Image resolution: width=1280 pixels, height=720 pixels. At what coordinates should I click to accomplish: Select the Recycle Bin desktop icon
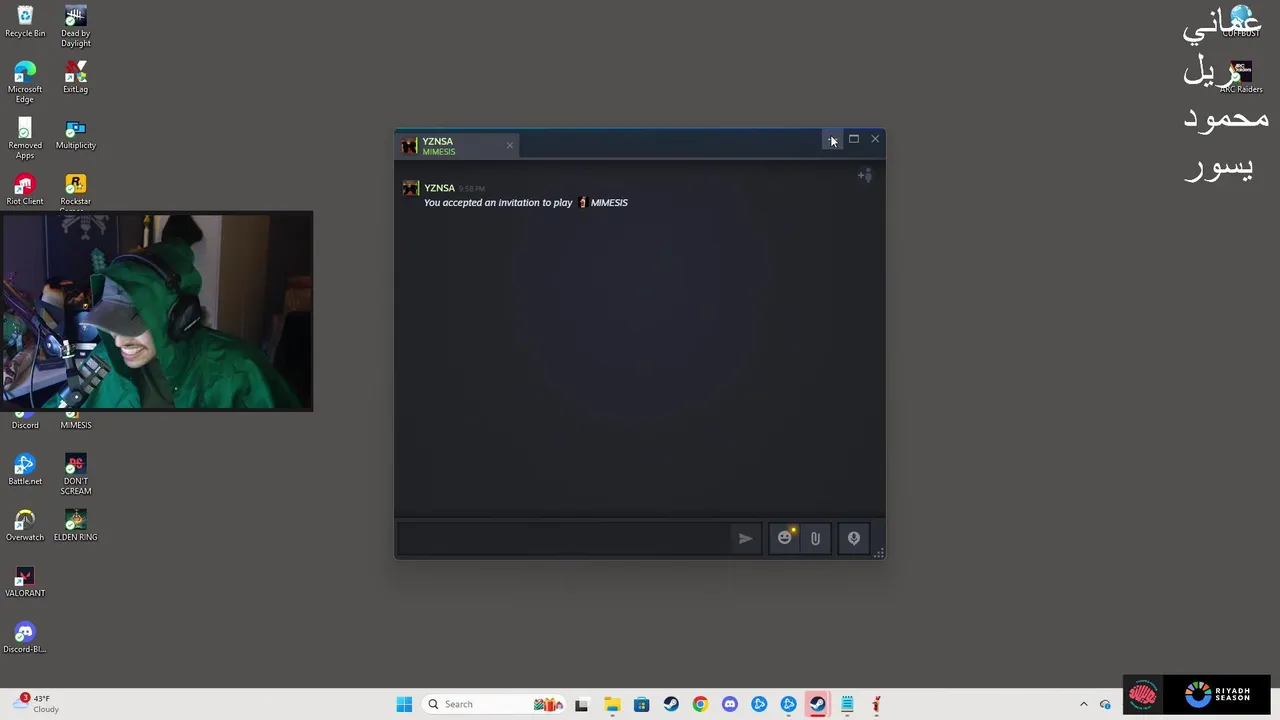pos(25,22)
